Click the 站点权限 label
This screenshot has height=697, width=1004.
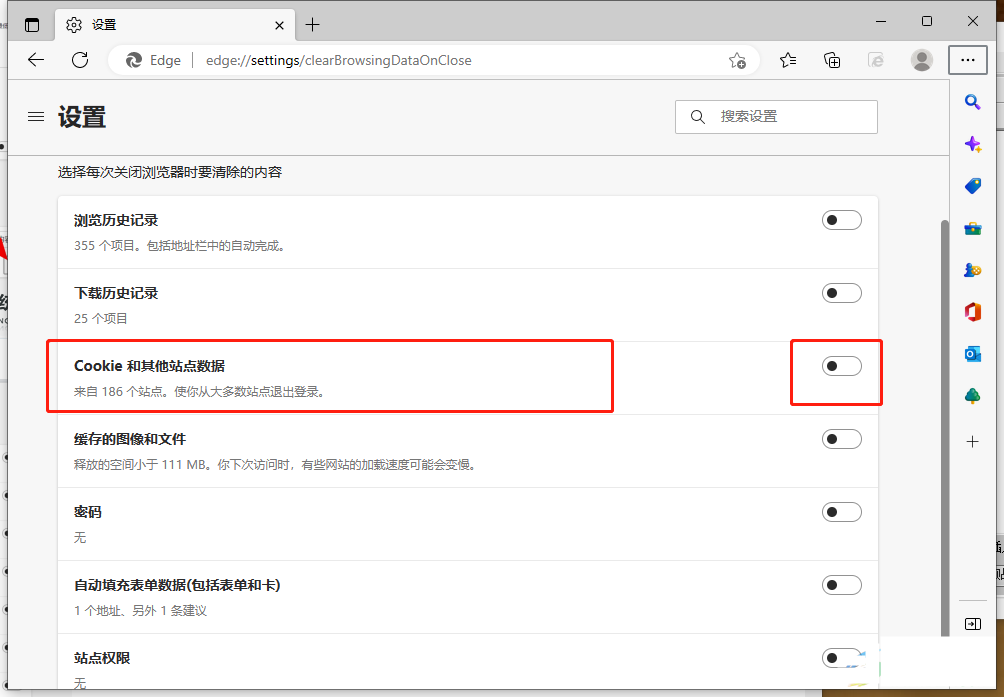tap(102, 658)
